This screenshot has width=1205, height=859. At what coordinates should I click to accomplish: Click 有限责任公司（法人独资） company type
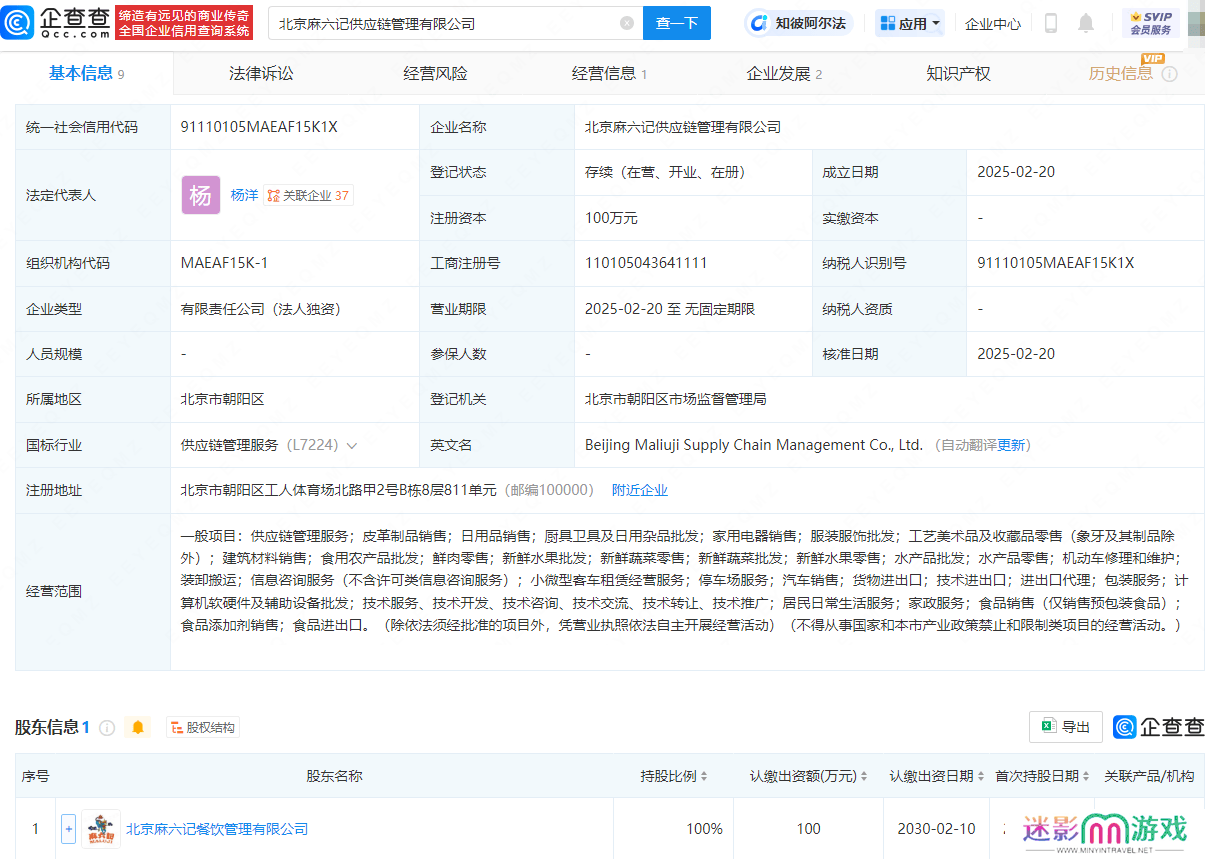(261, 309)
